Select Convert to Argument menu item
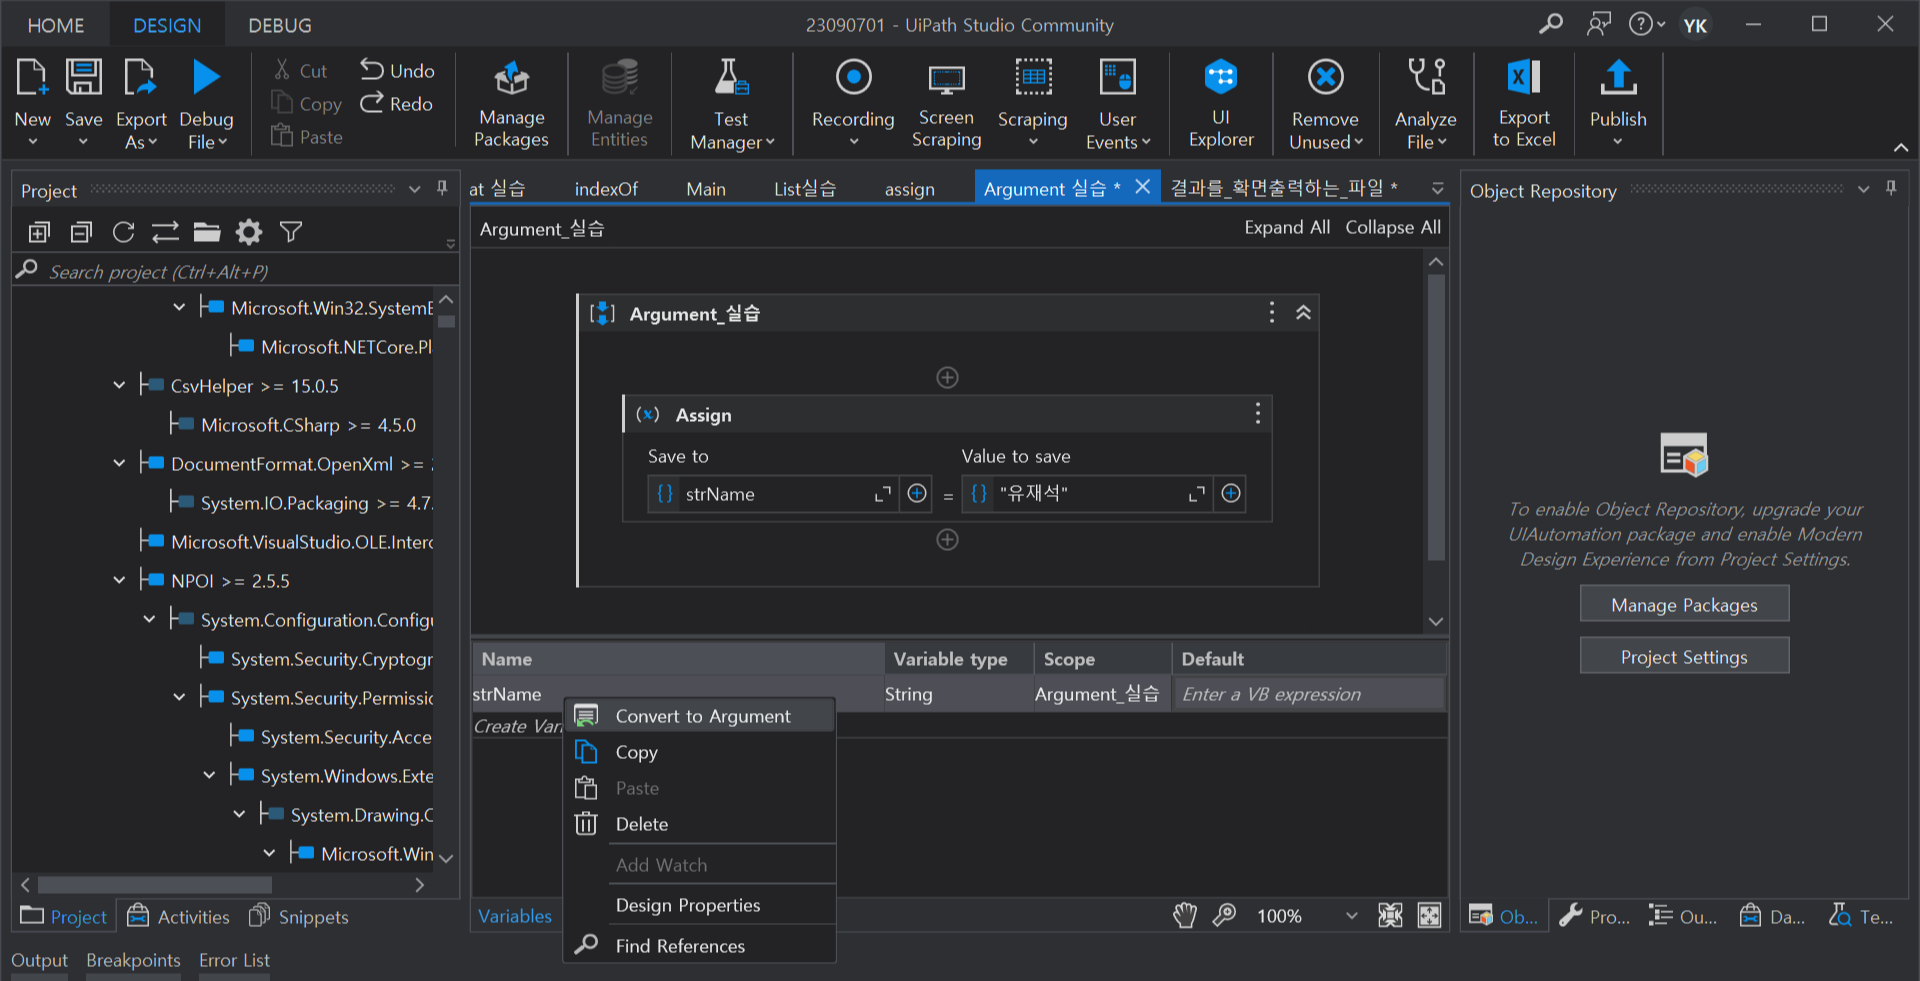 pyautogui.click(x=702, y=716)
